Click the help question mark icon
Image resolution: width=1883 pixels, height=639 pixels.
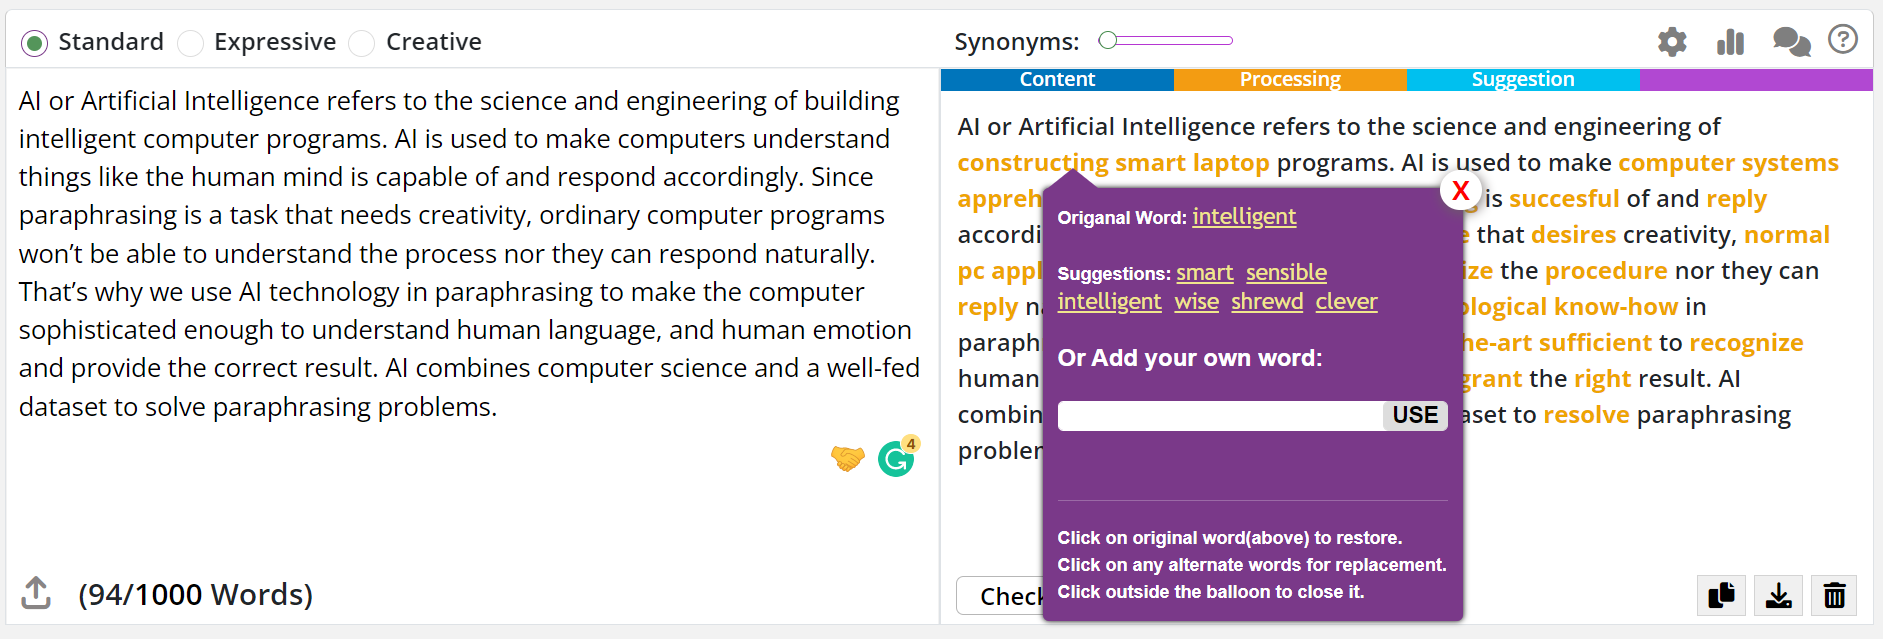(x=1843, y=40)
